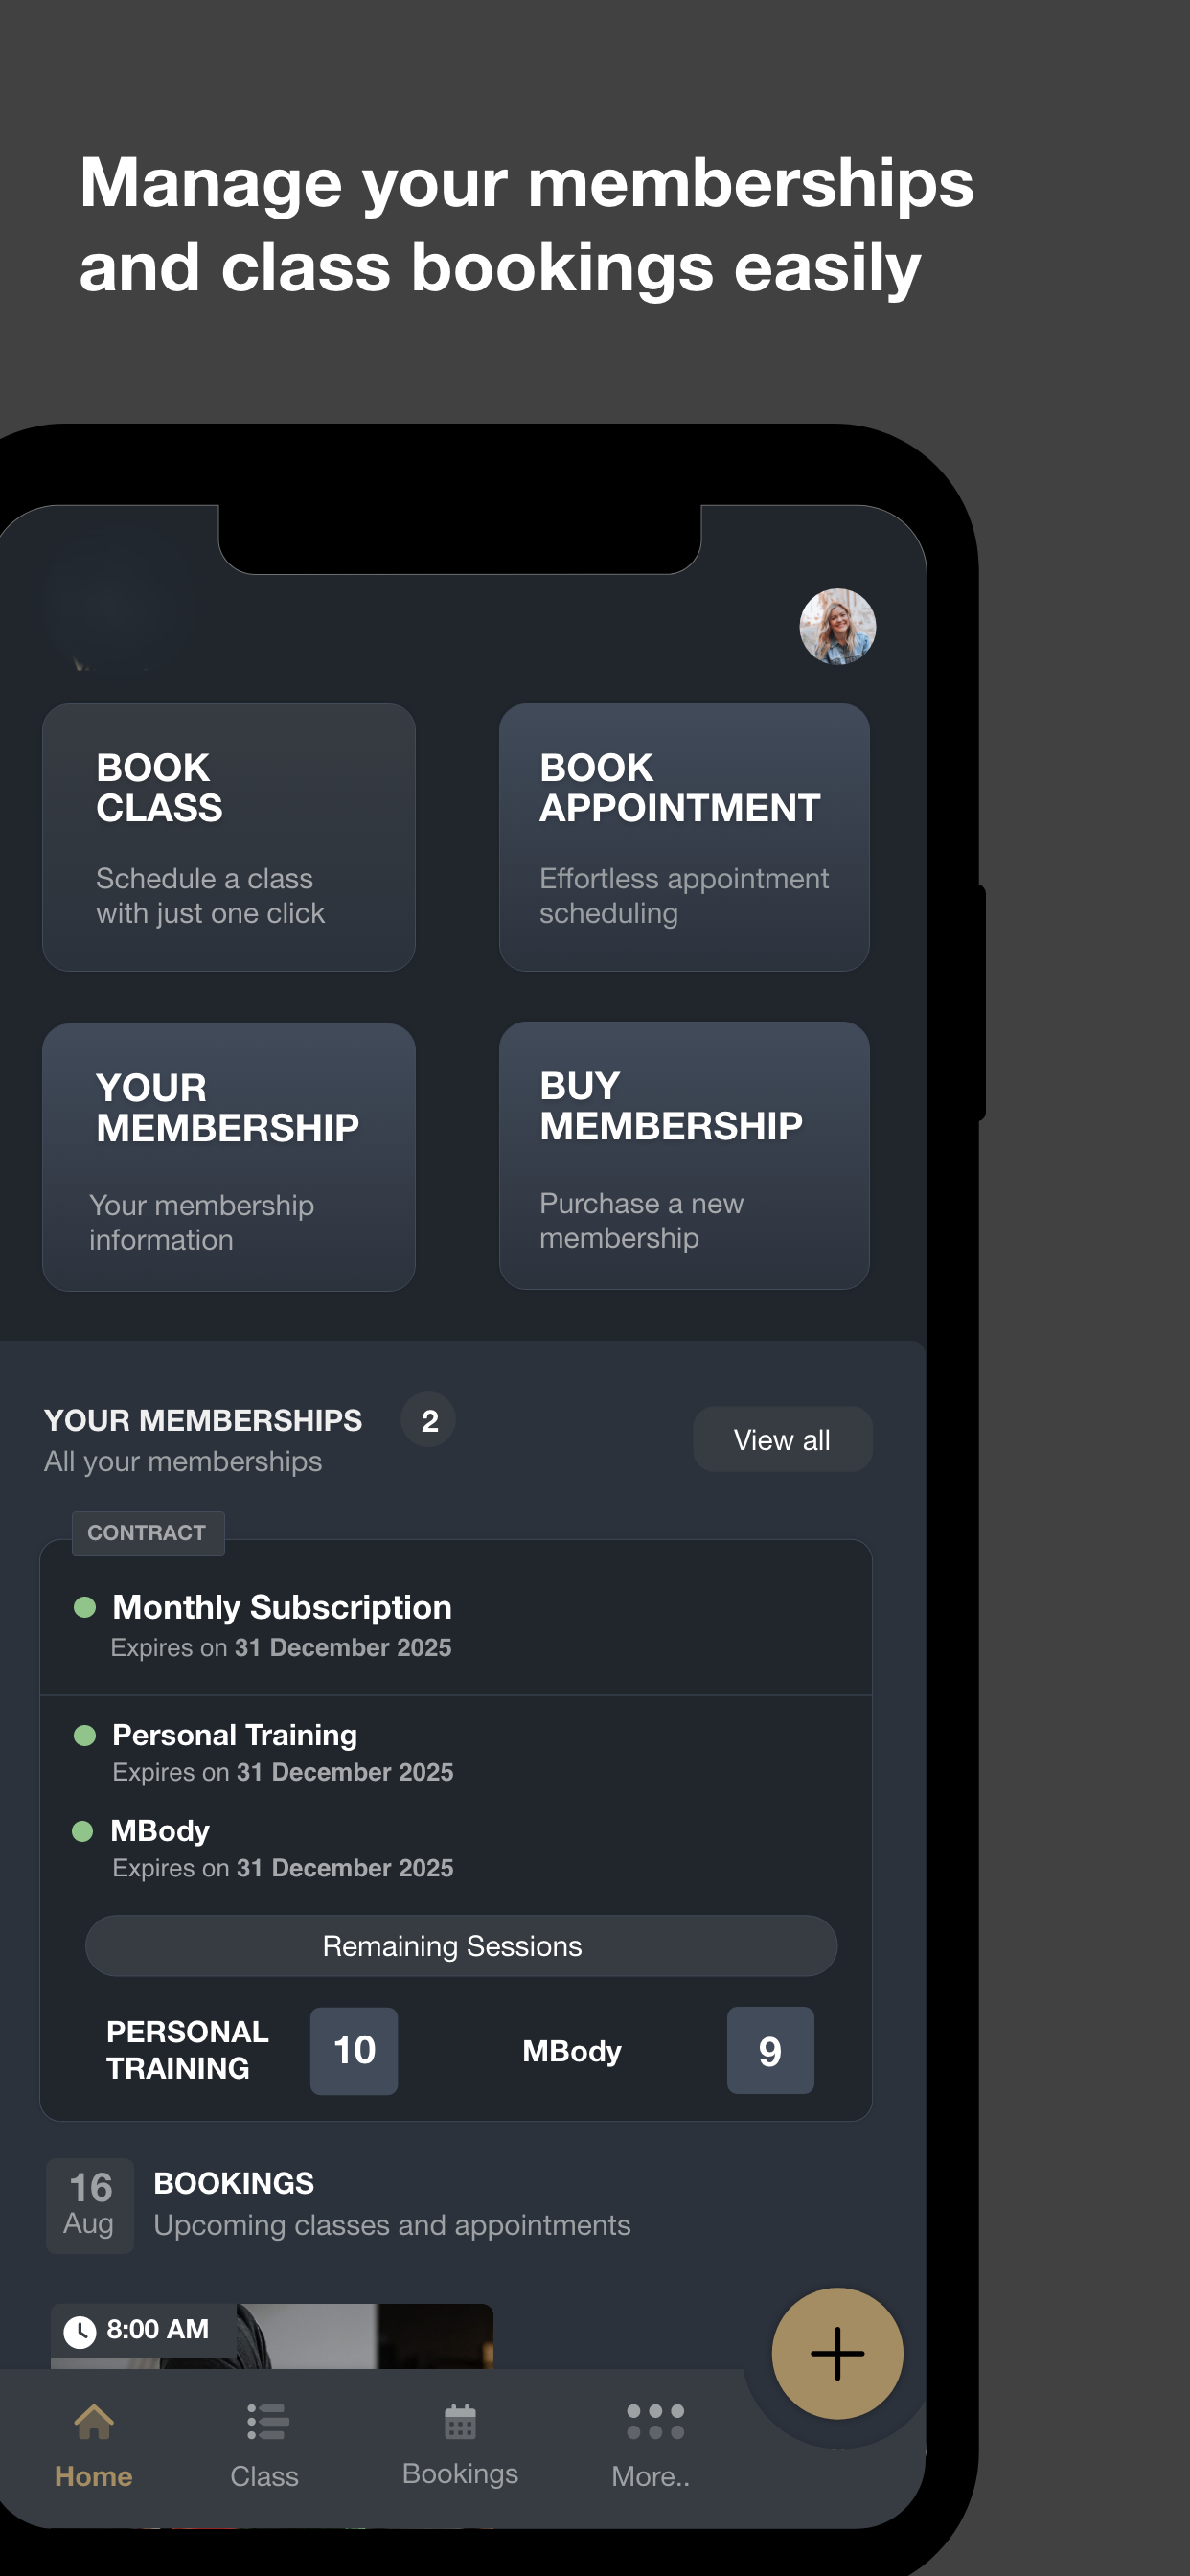1190x2576 pixels.
Task: Open the More dots icon
Action: click(655, 2421)
